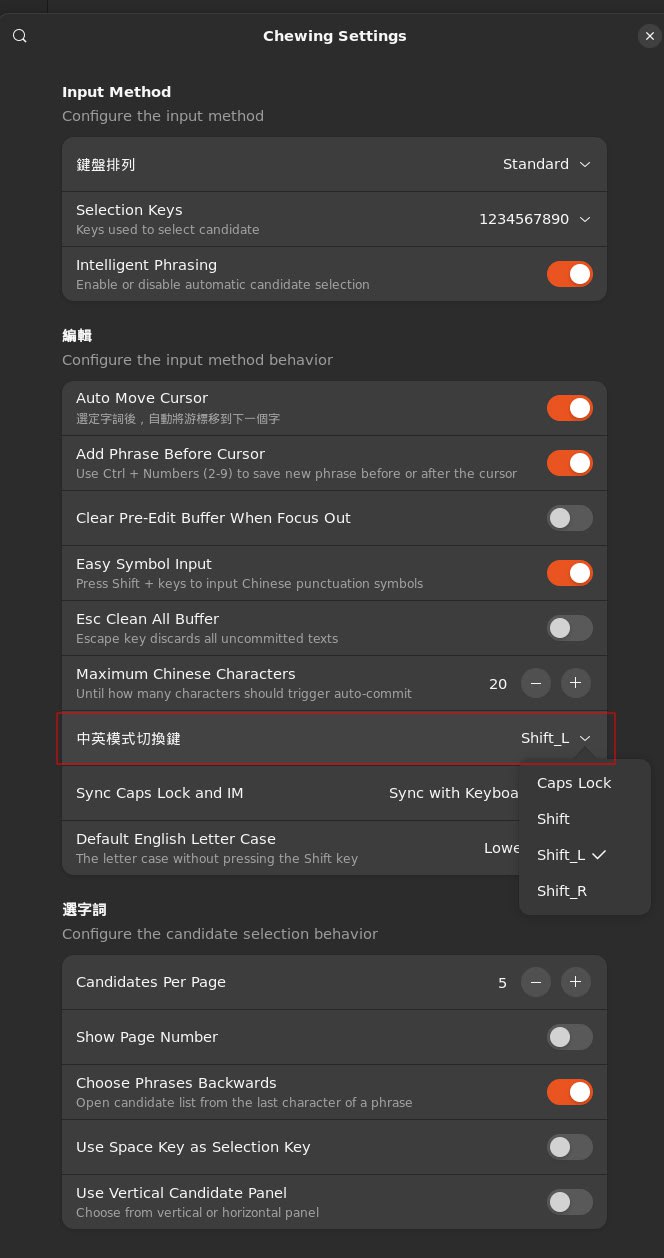The width and height of the screenshot is (664, 1258).
Task: Choose Shift_R in the popup menu
Action: coord(562,891)
